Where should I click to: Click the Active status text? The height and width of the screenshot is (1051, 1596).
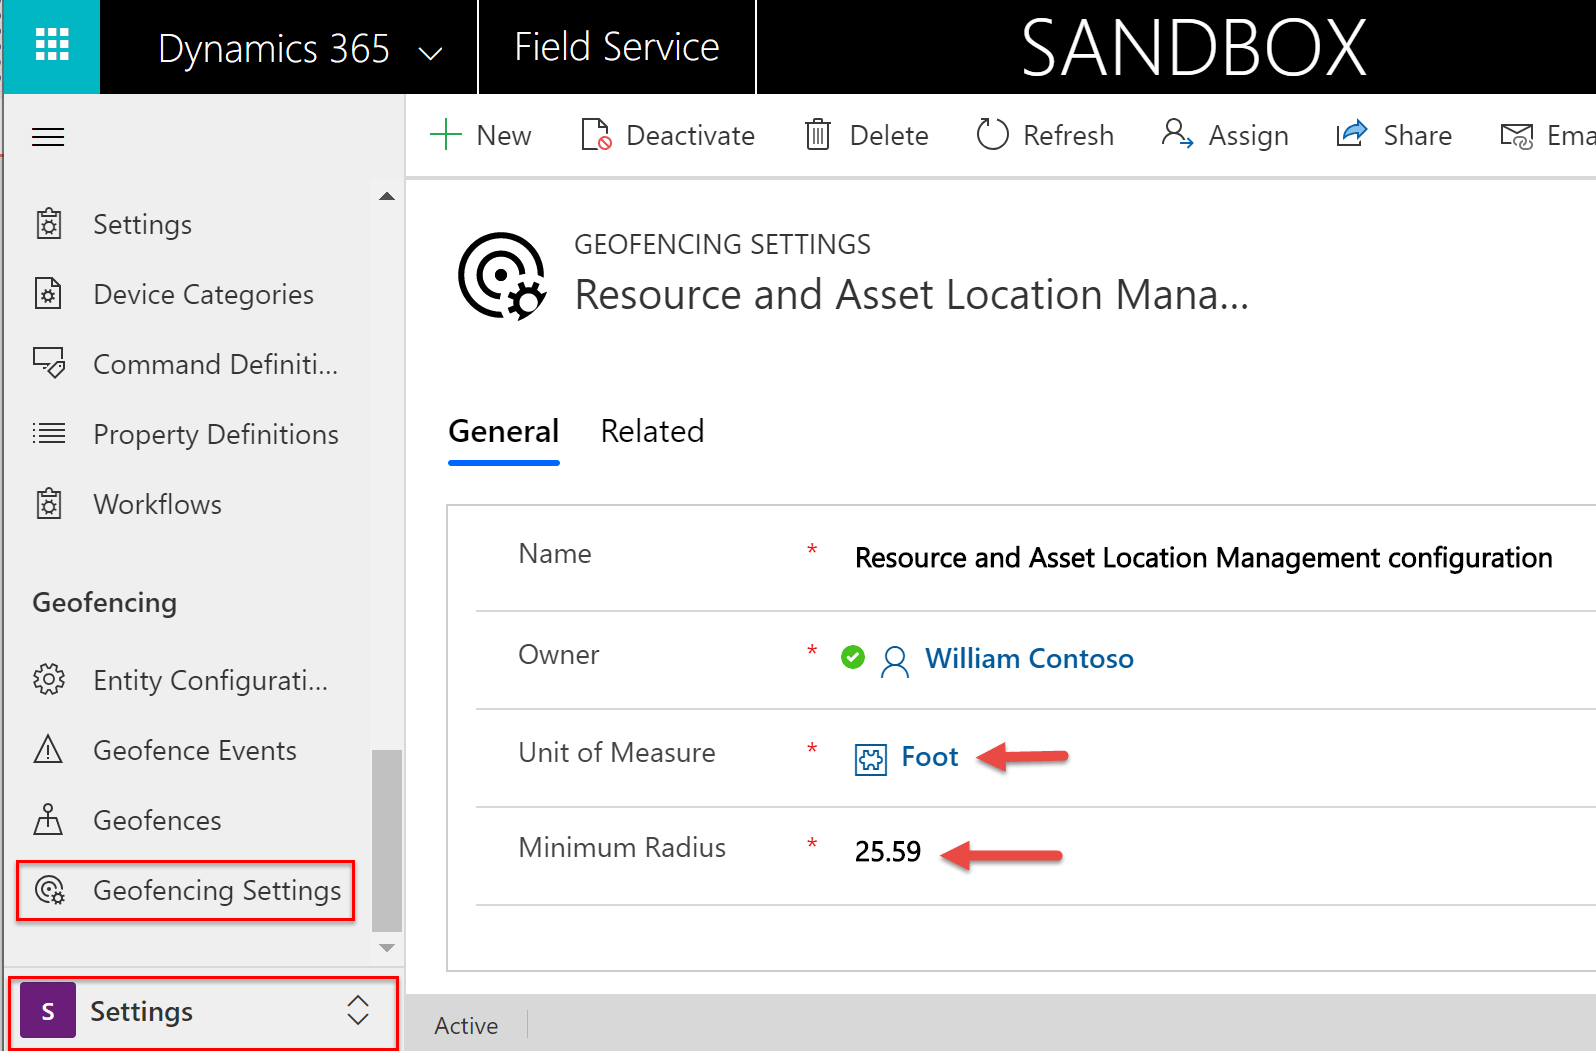[x=466, y=1025]
